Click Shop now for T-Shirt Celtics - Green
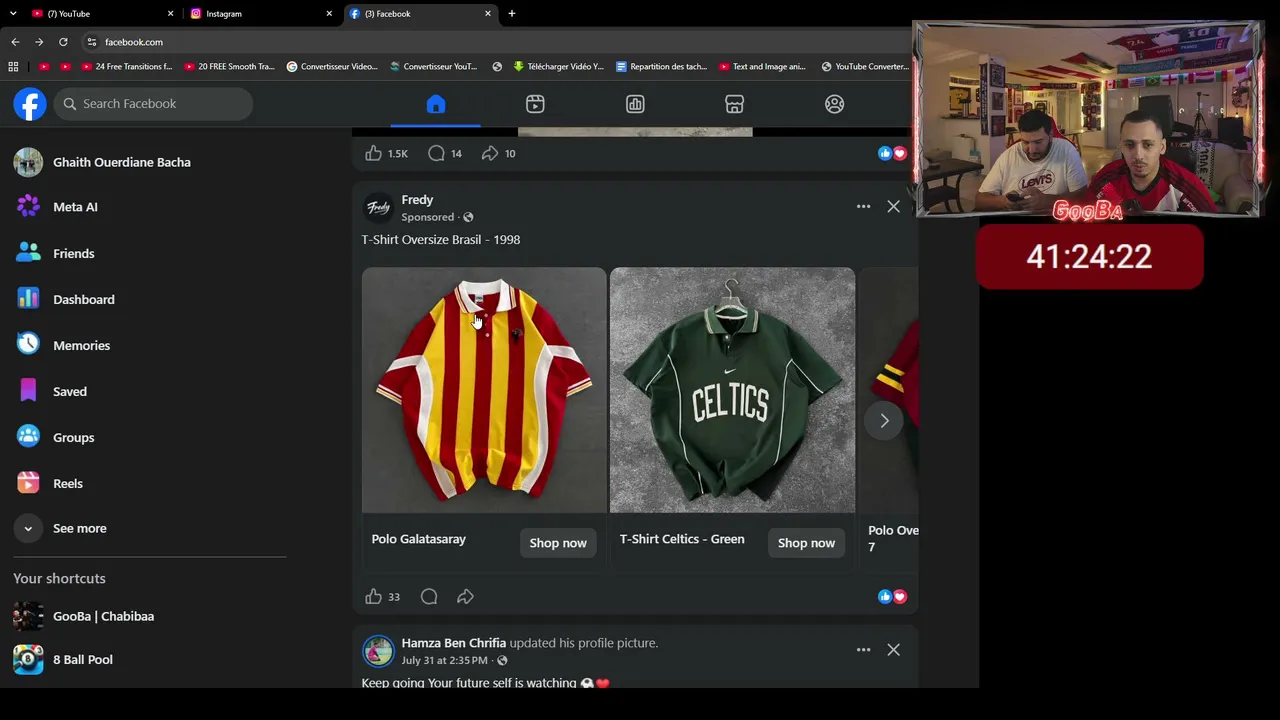The image size is (1280, 720). click(806, 543)
